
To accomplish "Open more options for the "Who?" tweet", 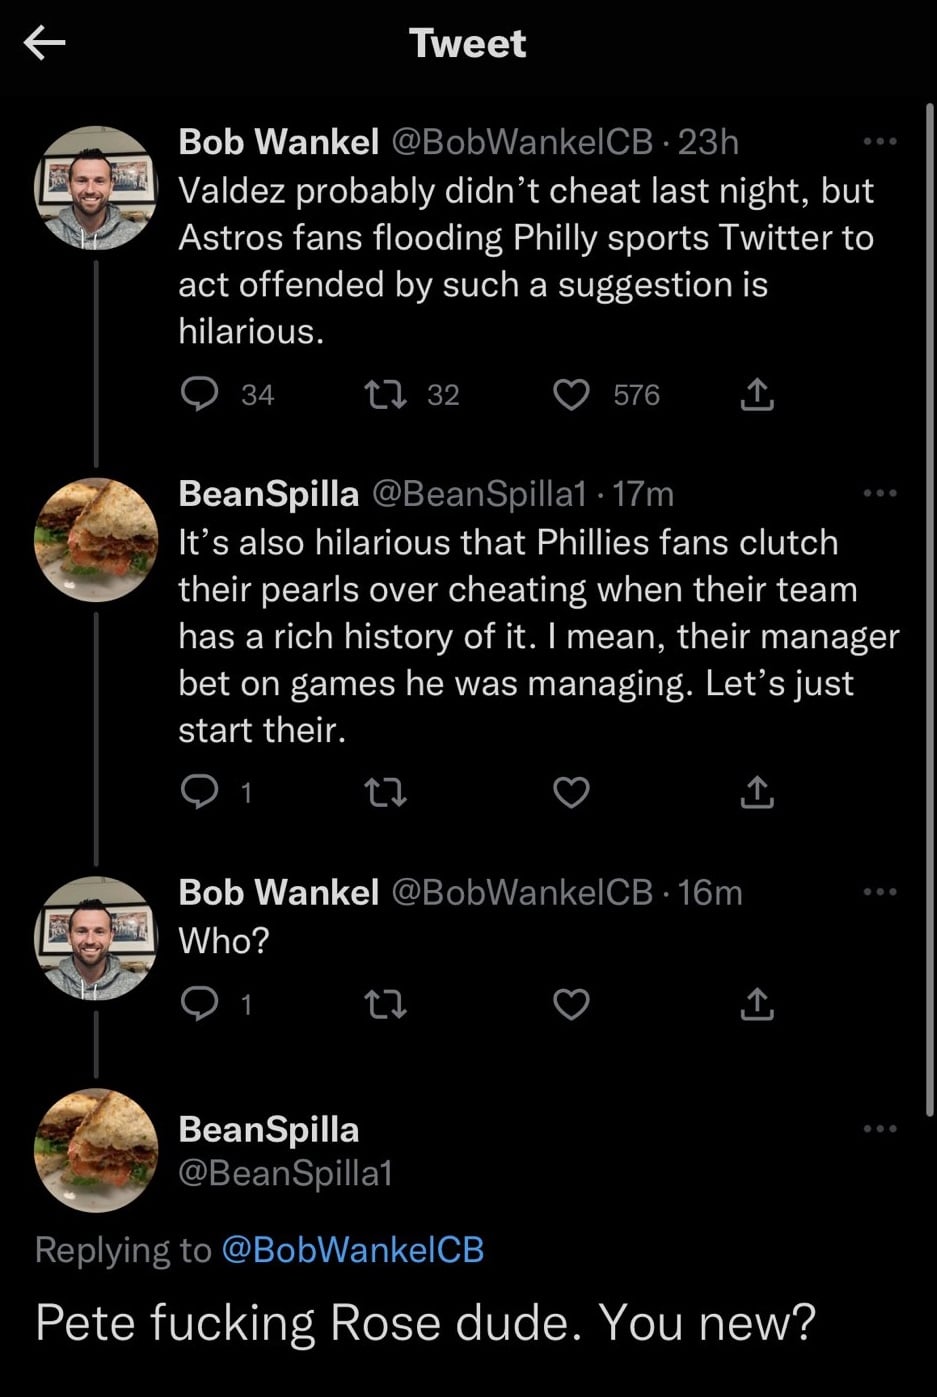I will 880,892.
